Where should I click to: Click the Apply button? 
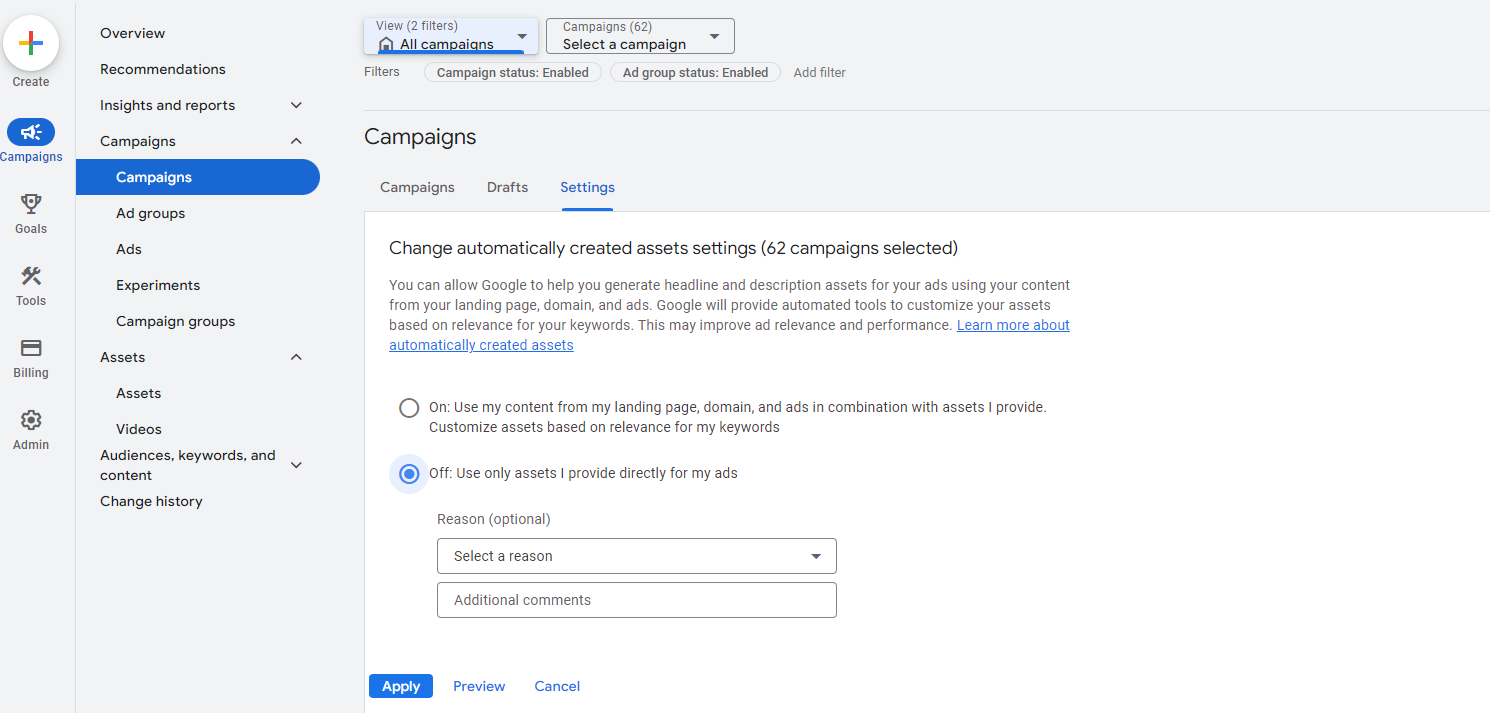[x=401, y=686]
